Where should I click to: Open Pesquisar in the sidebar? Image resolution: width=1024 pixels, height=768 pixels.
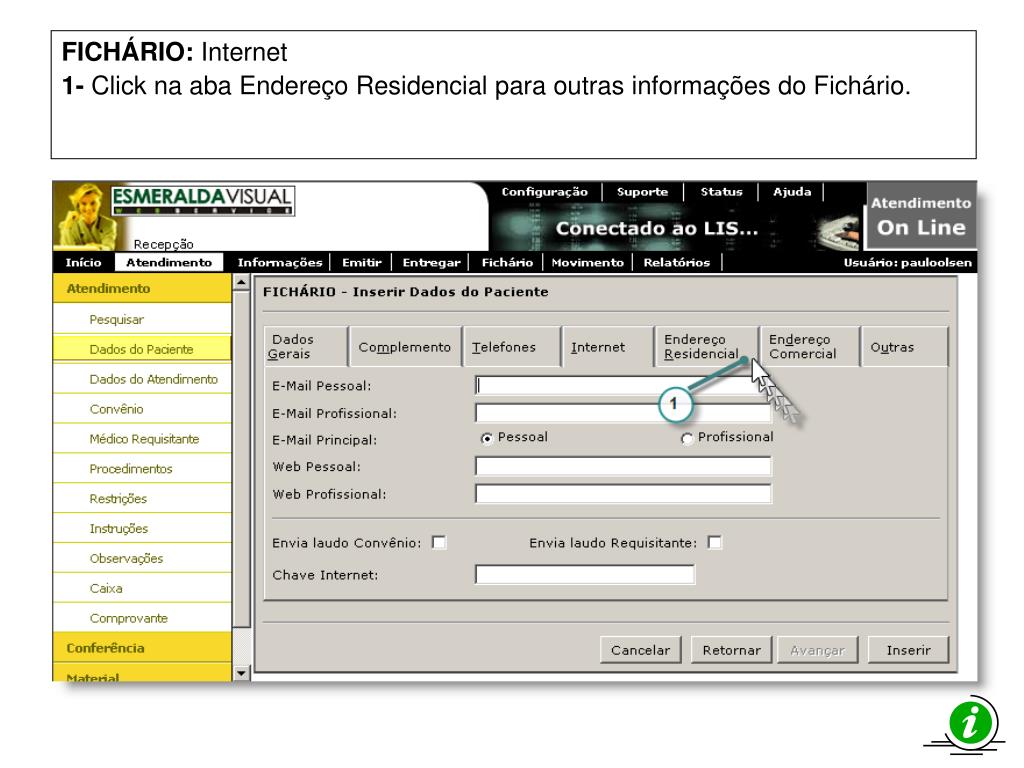coord(142,319)
